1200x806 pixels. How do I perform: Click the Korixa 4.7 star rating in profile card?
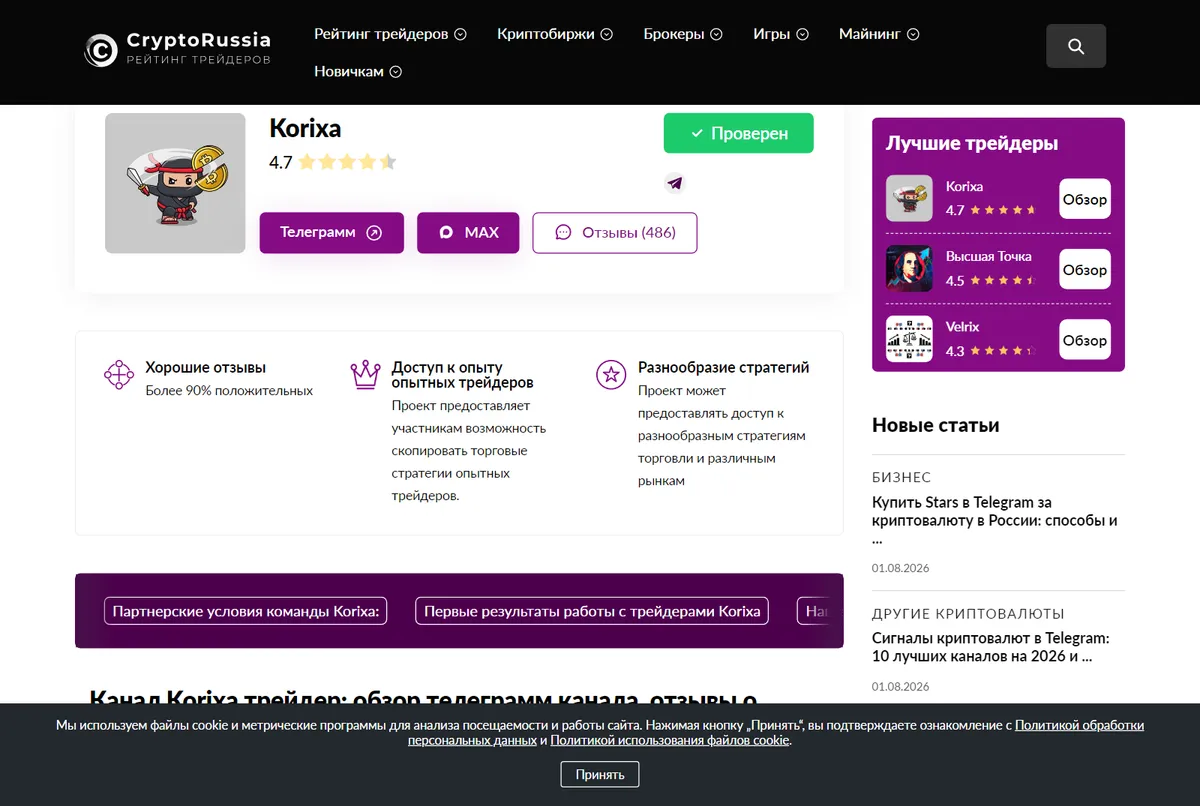[333, 162]
